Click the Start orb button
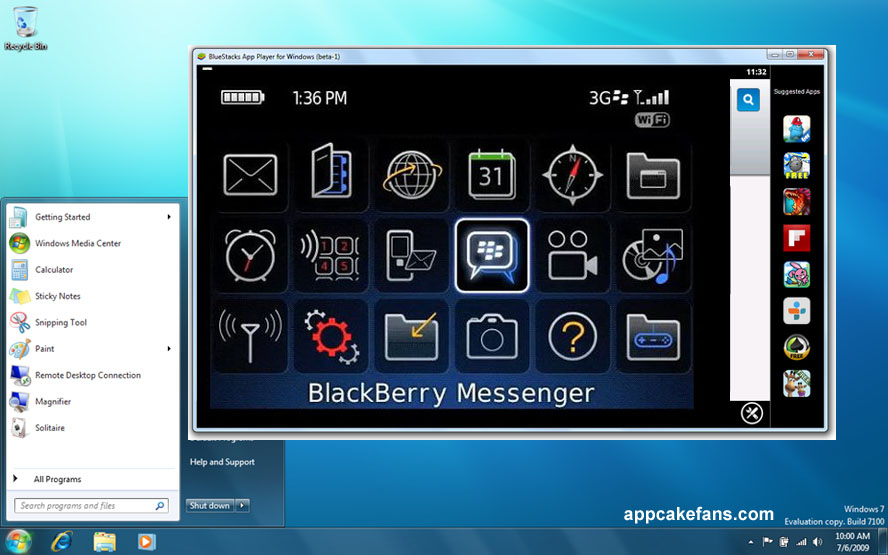This screenshot has width=888, height=555. pyautogui.click(x=18, y=542)
